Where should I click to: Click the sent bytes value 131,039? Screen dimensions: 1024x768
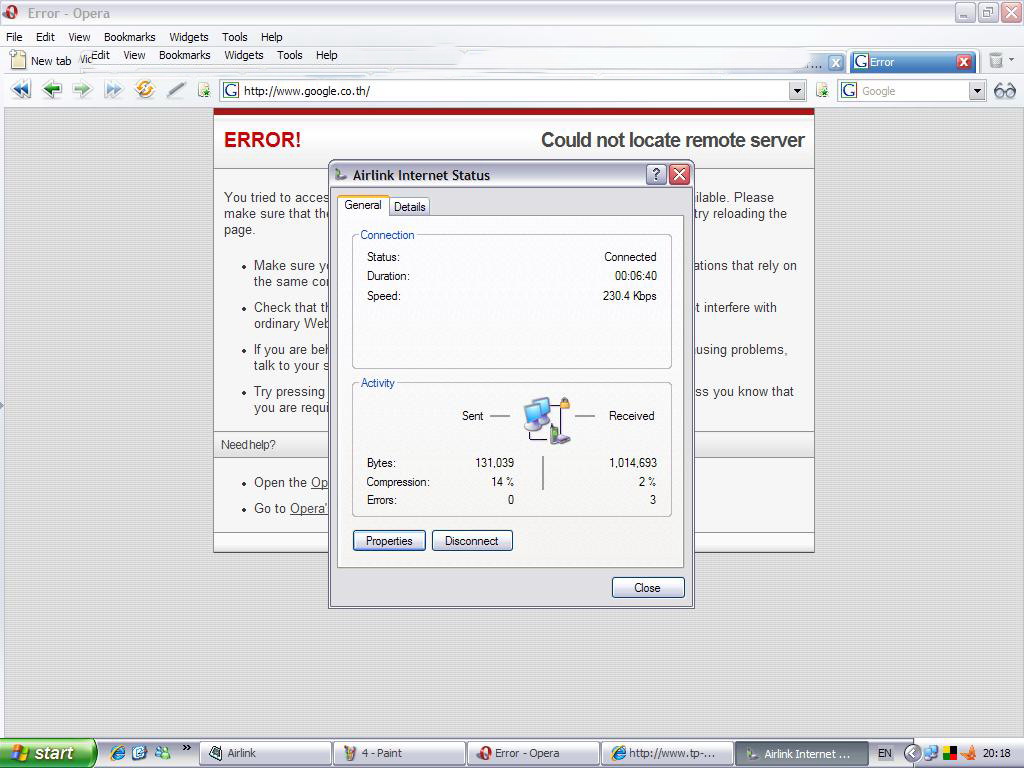pyautogui.click(x=494, y=462)
